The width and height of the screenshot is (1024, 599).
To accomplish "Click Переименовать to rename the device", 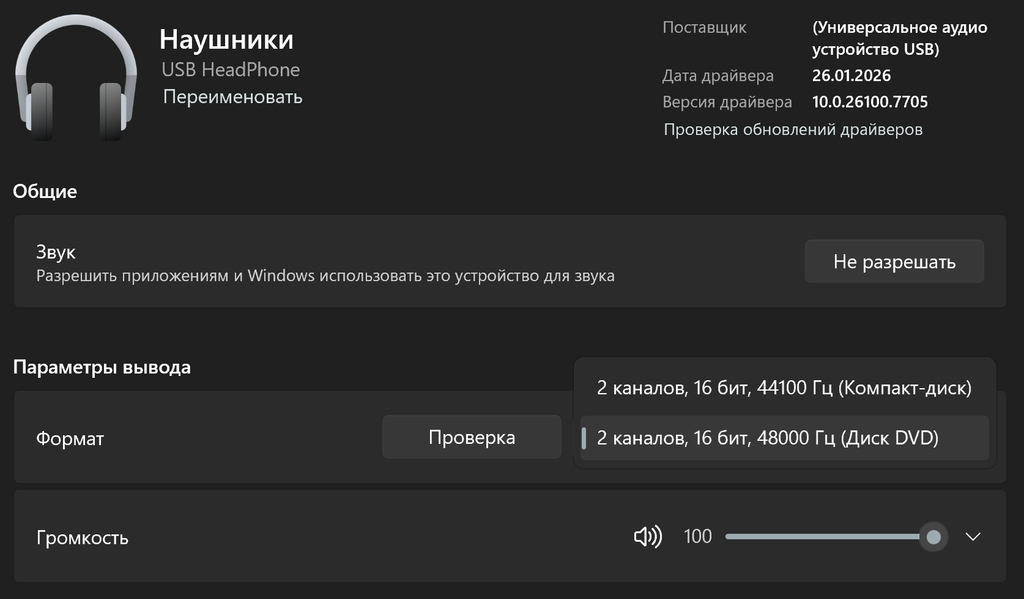I will [x=232, y=97].
